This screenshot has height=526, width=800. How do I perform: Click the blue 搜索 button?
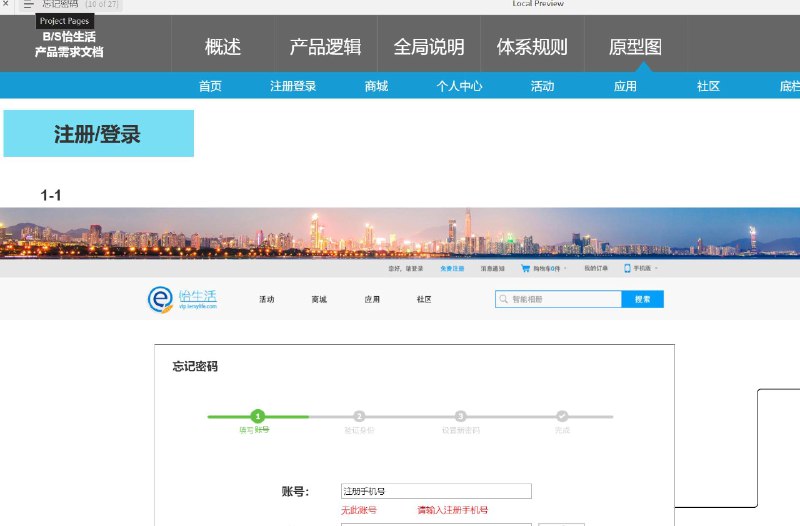pos(642,299)
